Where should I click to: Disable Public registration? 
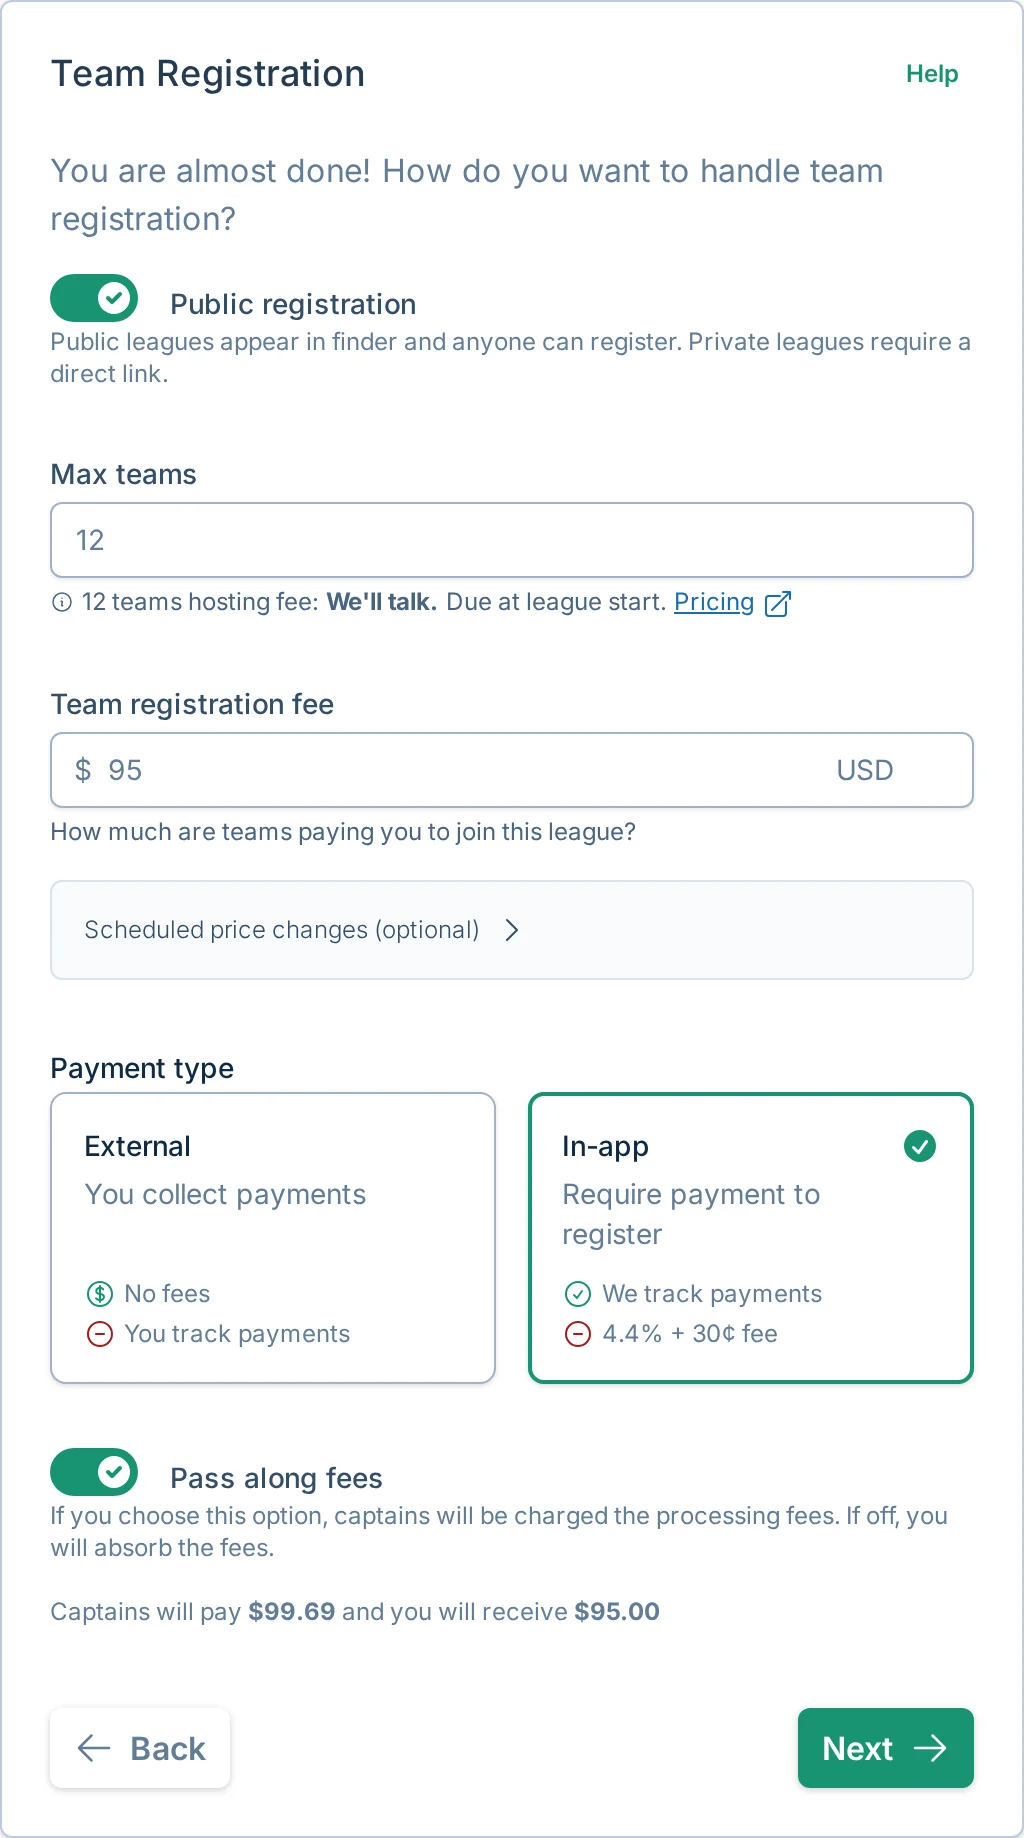(93, 298)
